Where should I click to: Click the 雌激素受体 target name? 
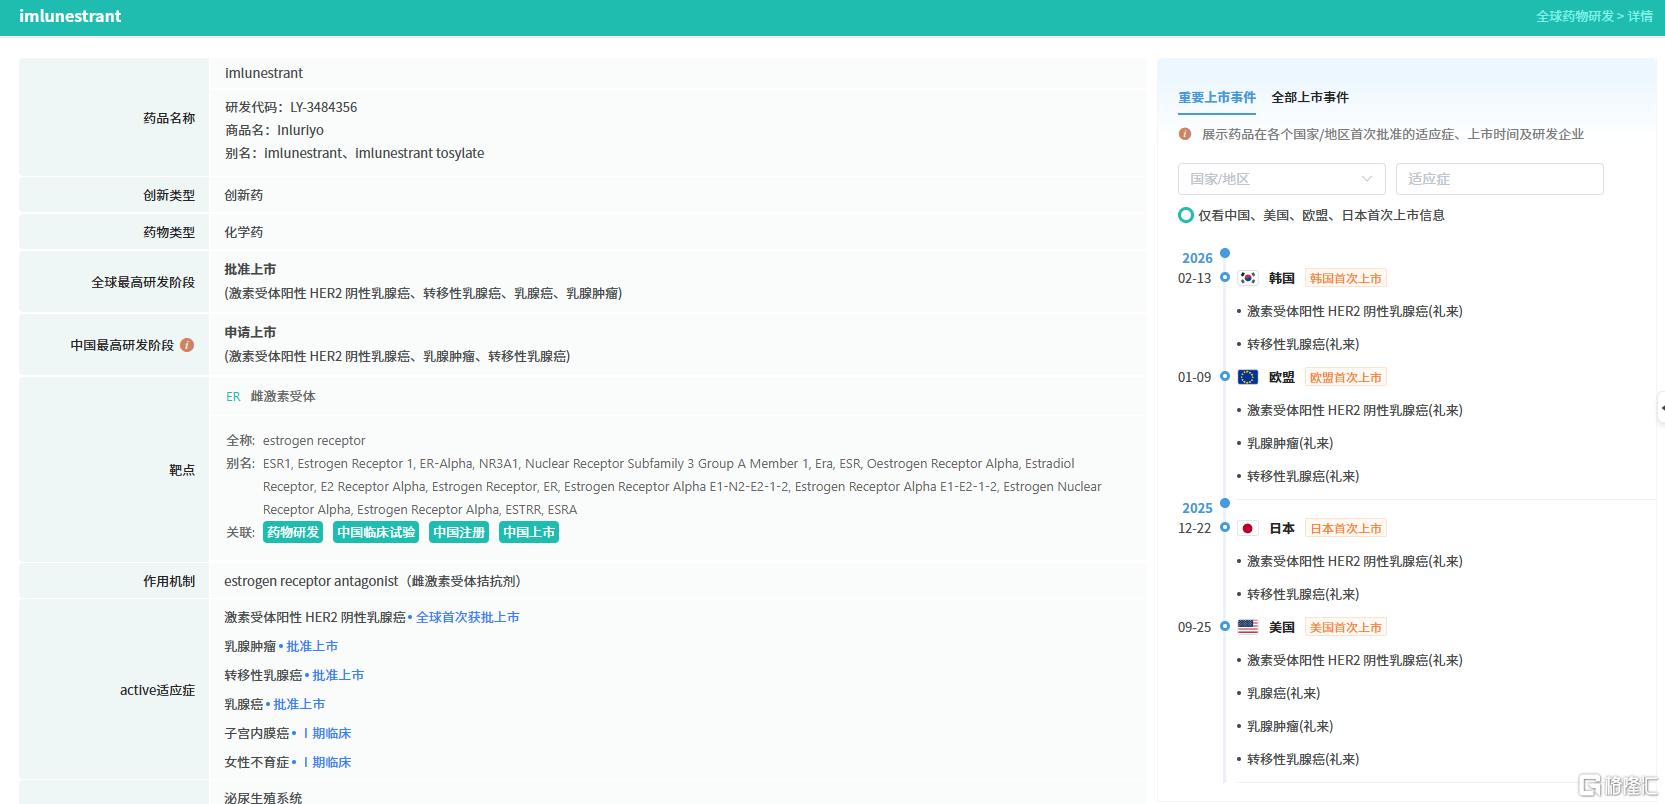click(283, 396)
